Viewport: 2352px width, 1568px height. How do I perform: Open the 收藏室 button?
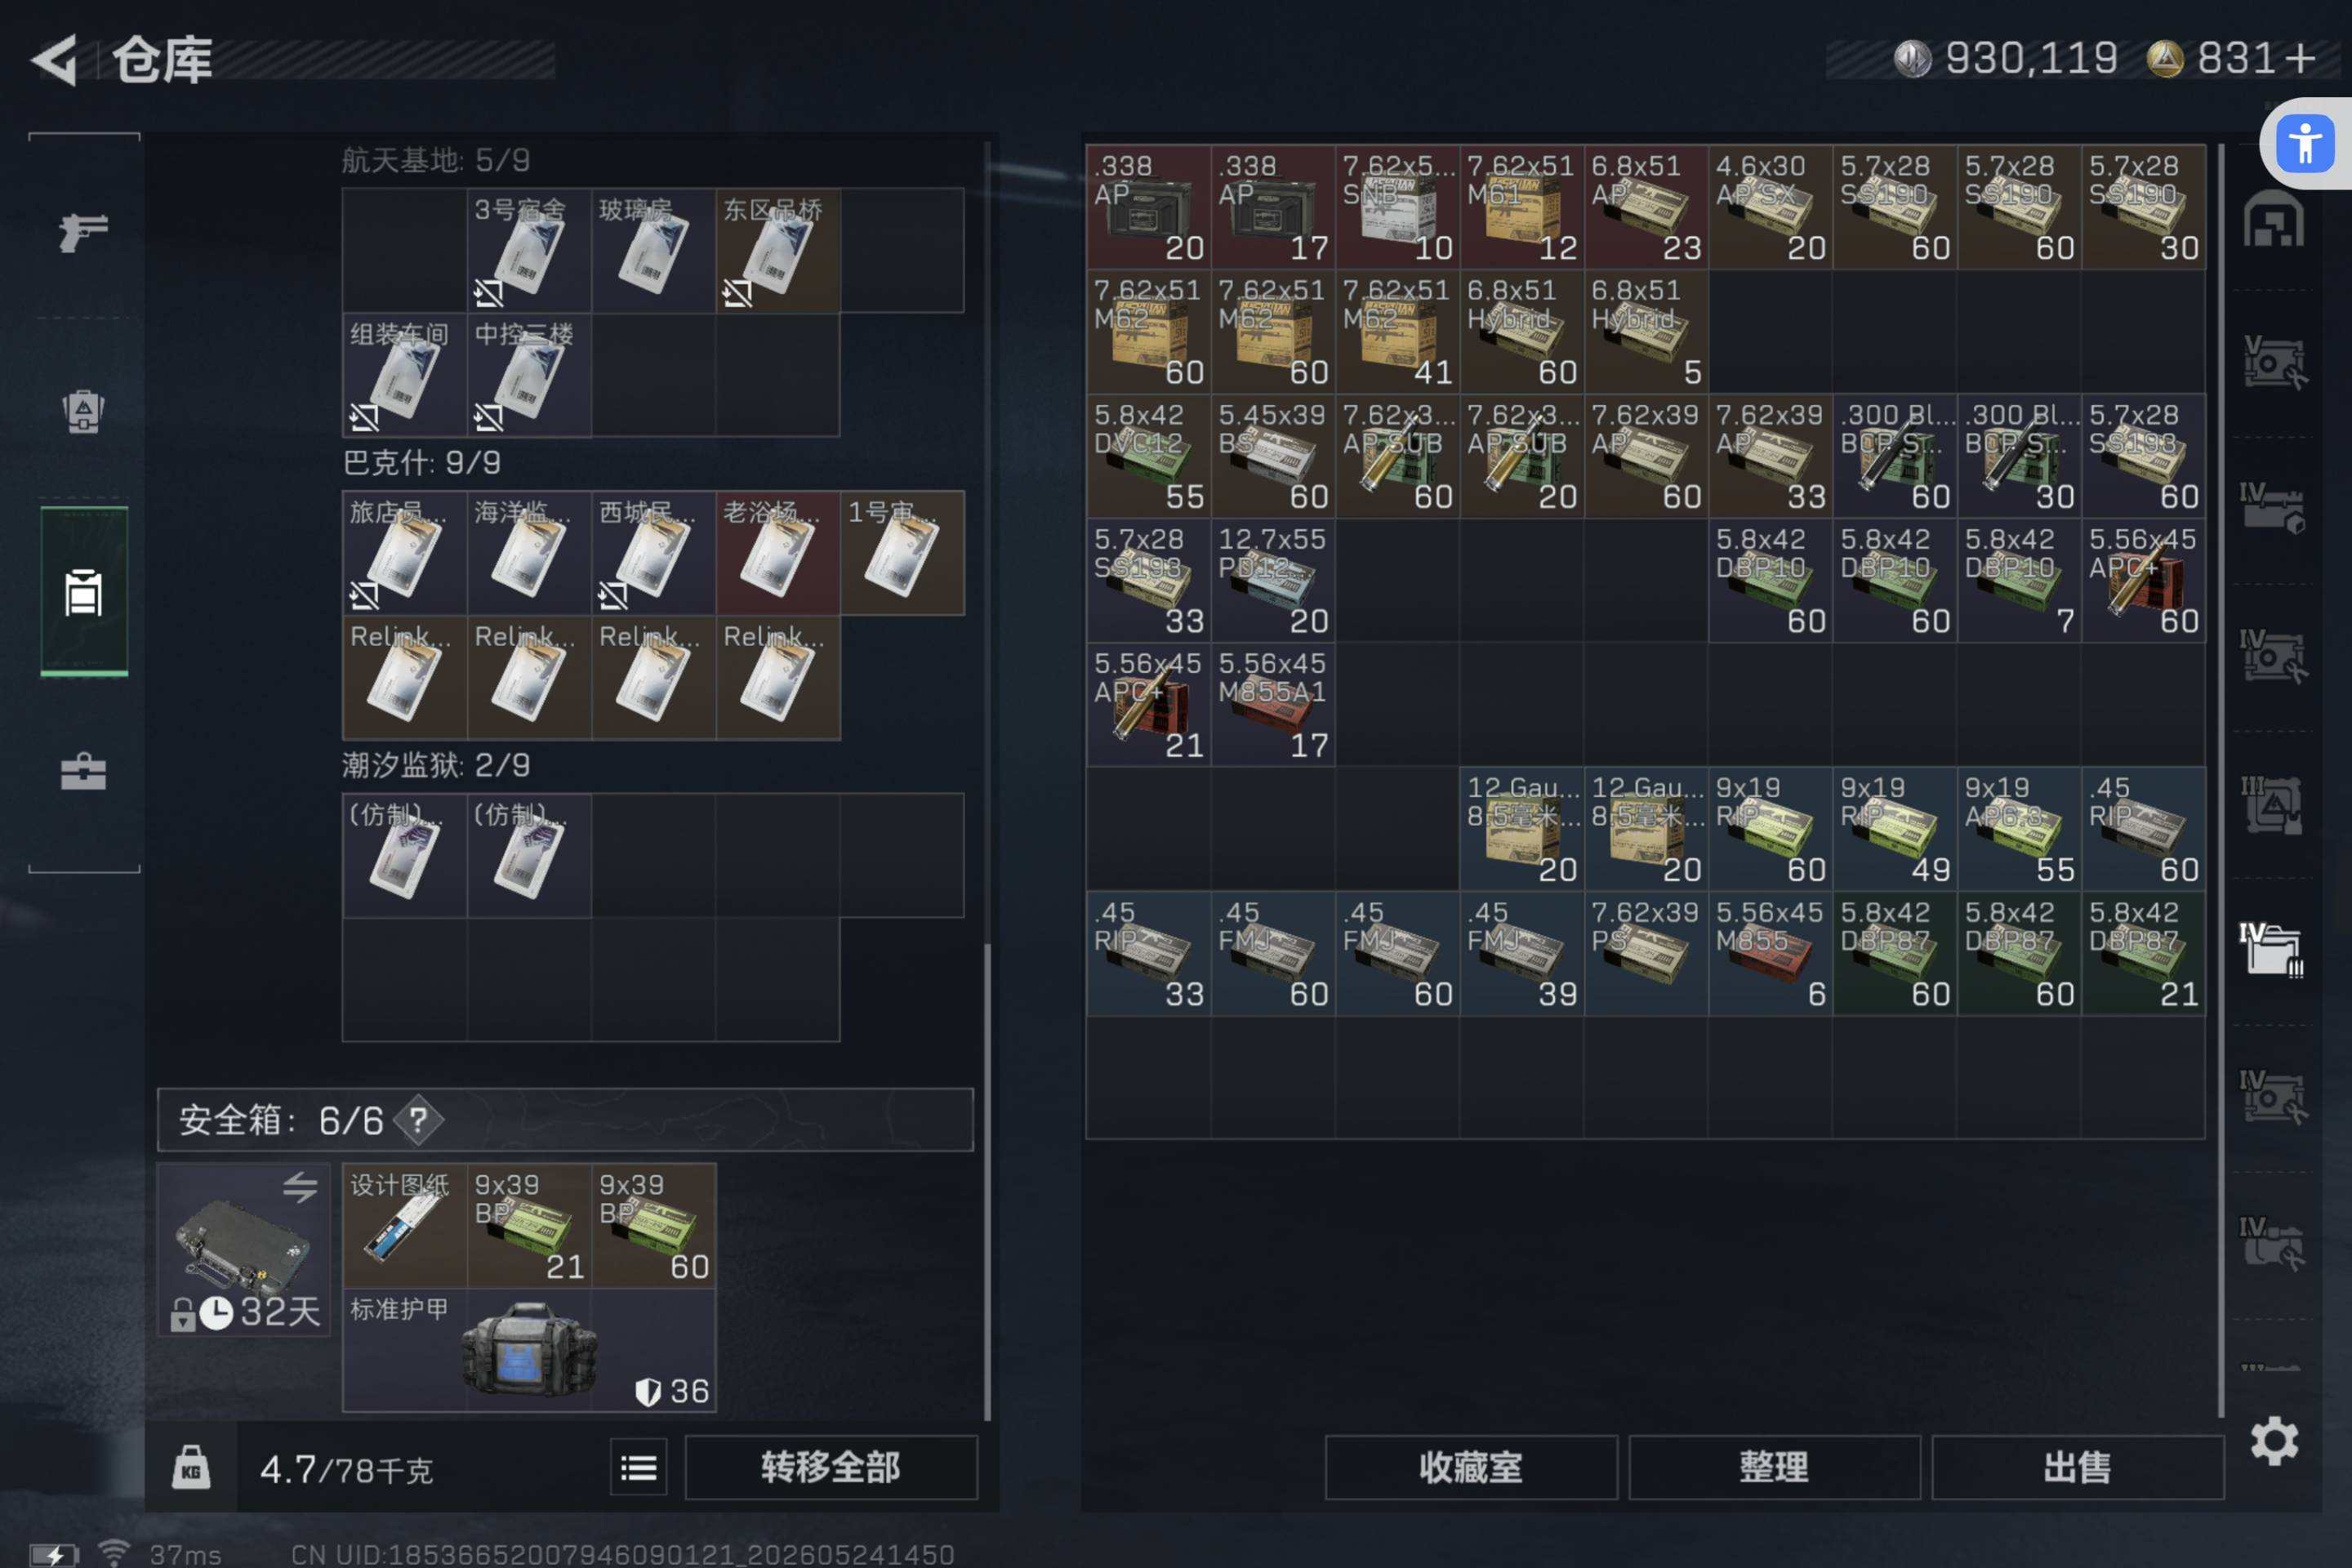(x=1471, y=1467)
